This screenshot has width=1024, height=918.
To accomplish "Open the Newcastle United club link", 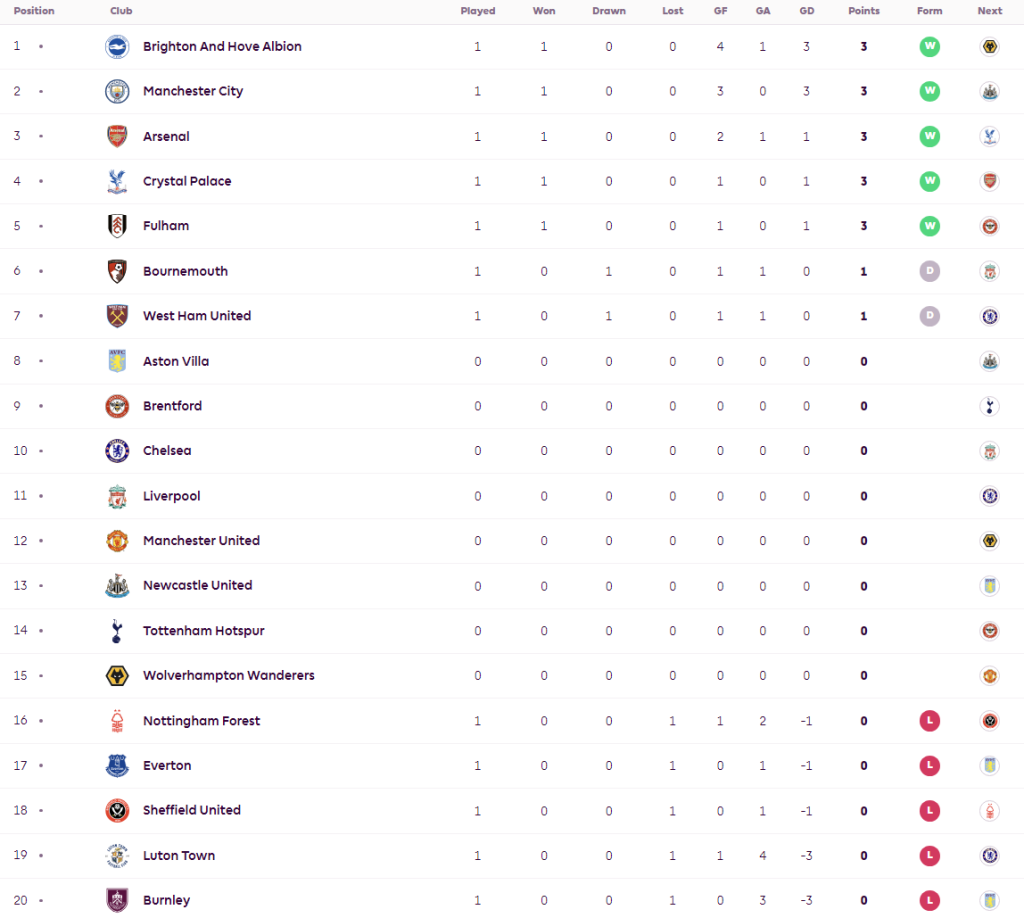I will pos(197,586).
